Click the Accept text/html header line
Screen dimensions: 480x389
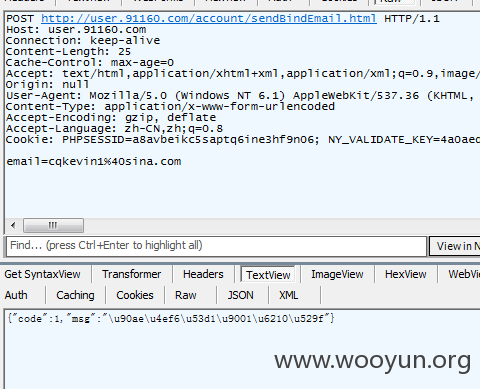(243, 74)
